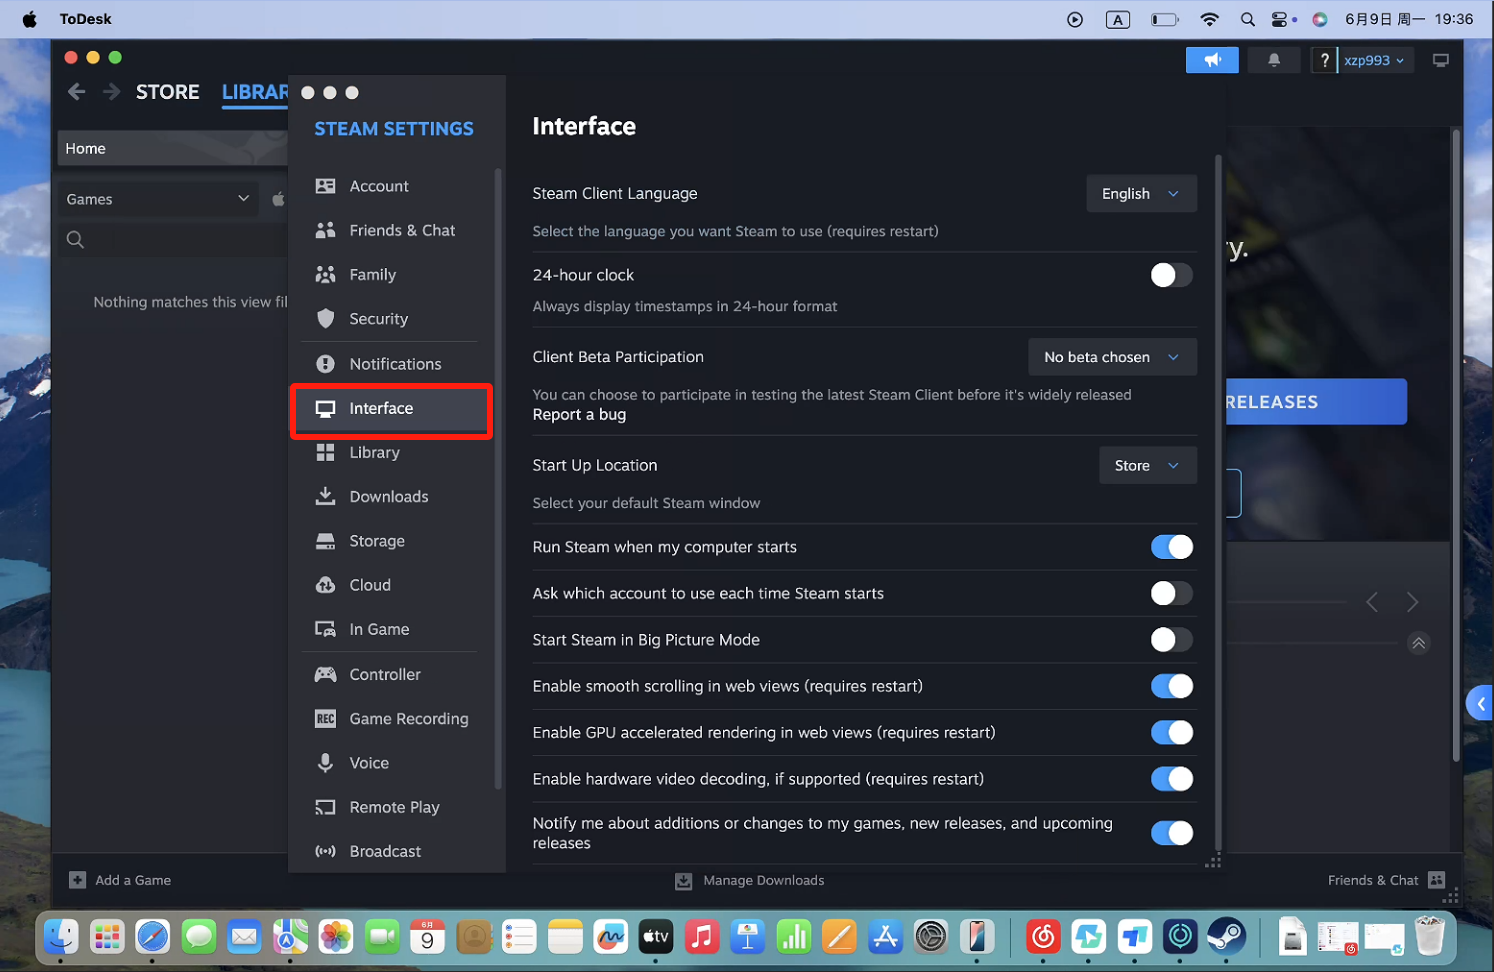This screenshot has height=972, width=1494.
Task: Click the Spotlight search menu bar icon
Action: click(1247, 19)
